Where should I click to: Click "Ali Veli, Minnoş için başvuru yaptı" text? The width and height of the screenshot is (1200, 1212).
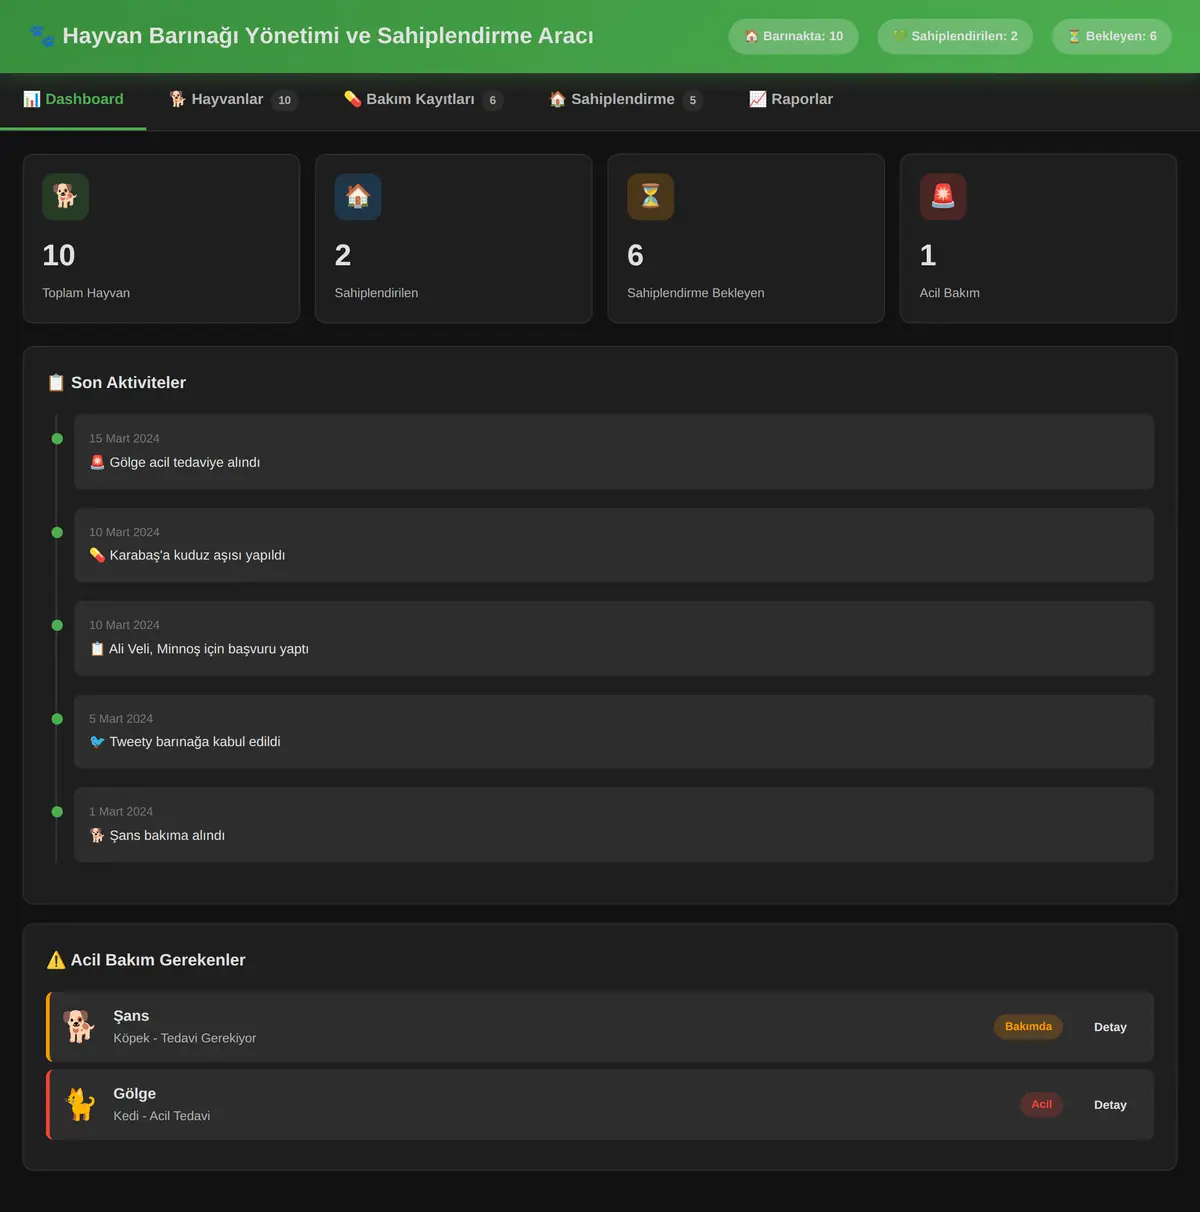click(x=209, y=649)
